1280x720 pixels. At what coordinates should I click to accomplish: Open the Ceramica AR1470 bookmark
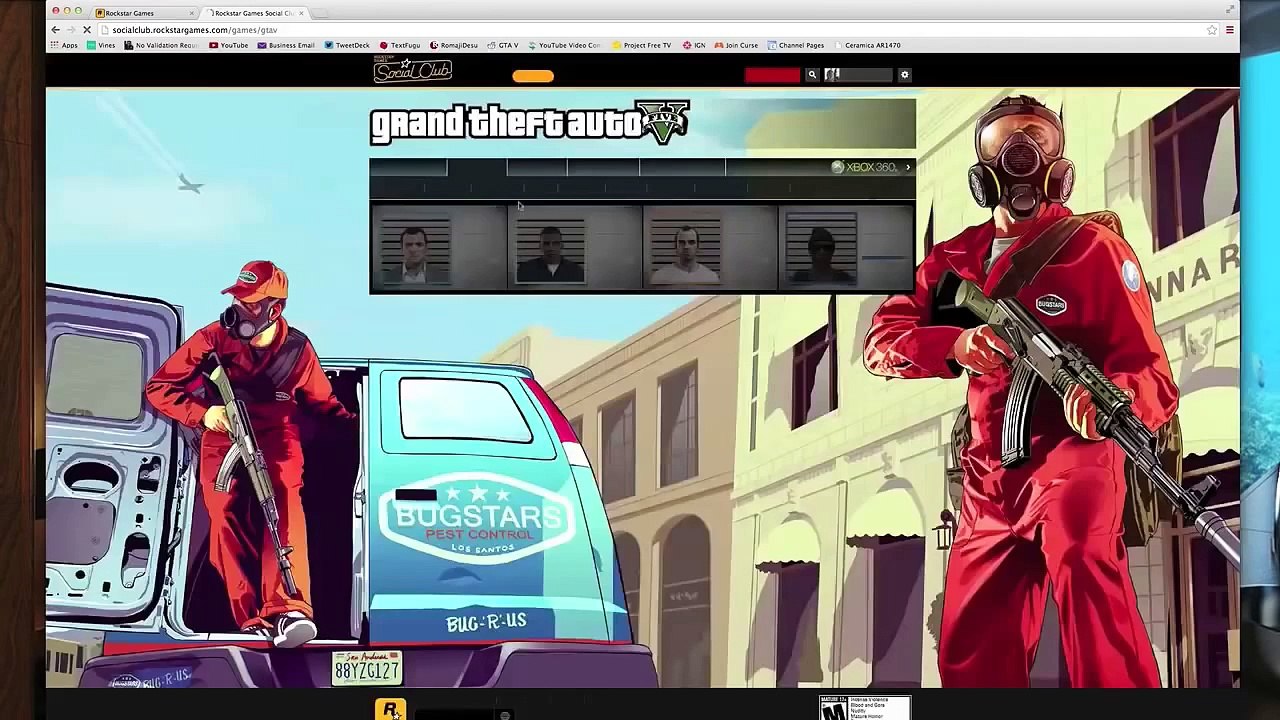tap(867, 45)
